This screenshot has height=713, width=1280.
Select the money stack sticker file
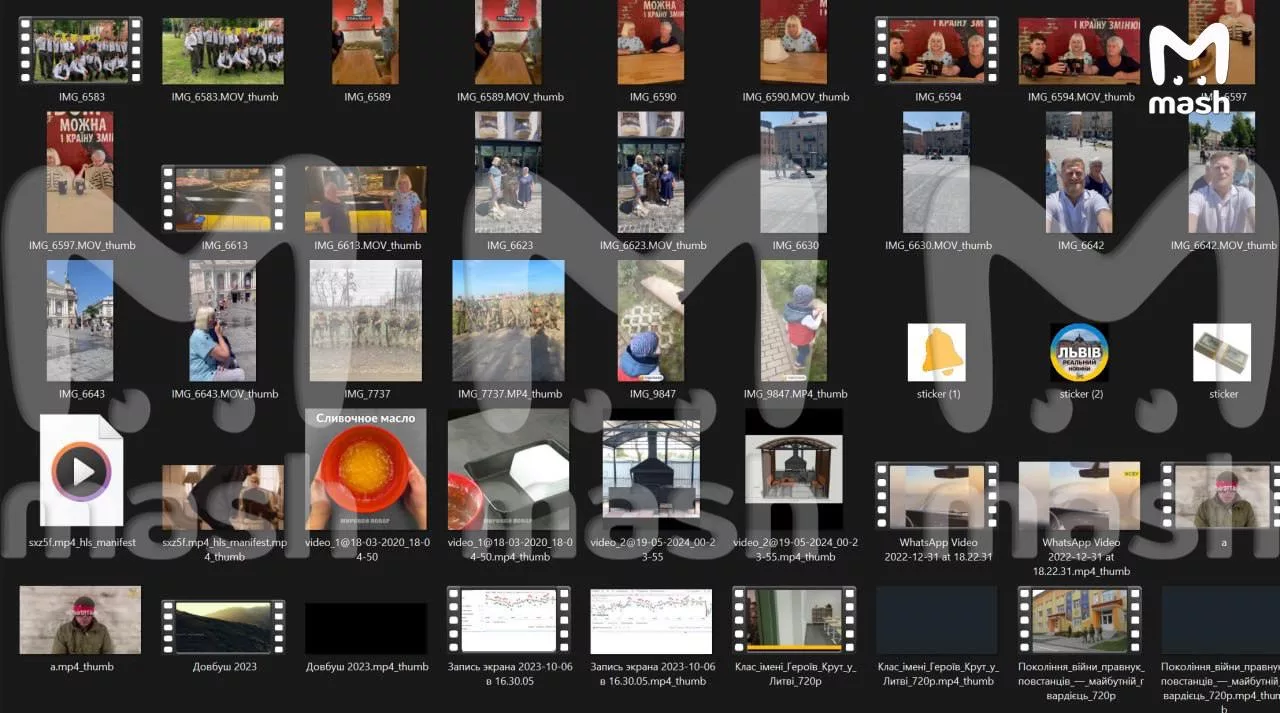1222,352
